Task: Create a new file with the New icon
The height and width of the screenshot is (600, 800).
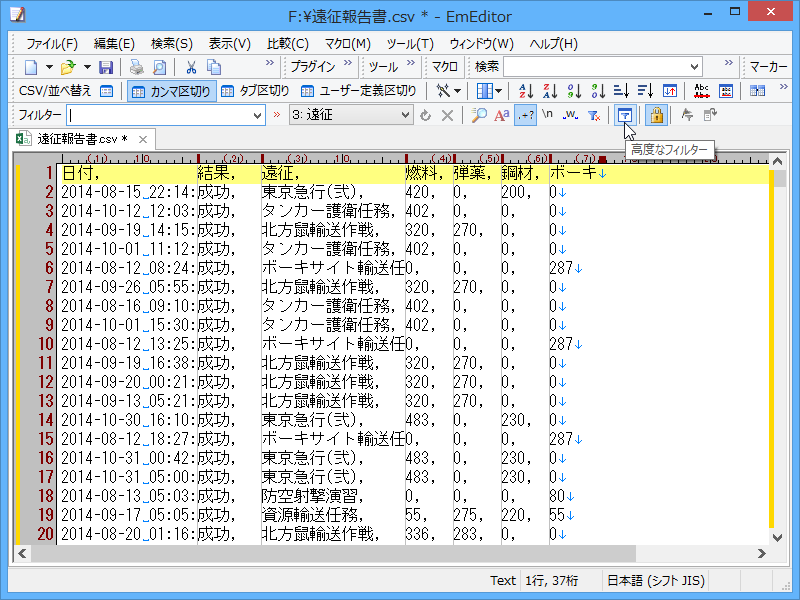Action: pyautogui.click(x=31, y=67)
